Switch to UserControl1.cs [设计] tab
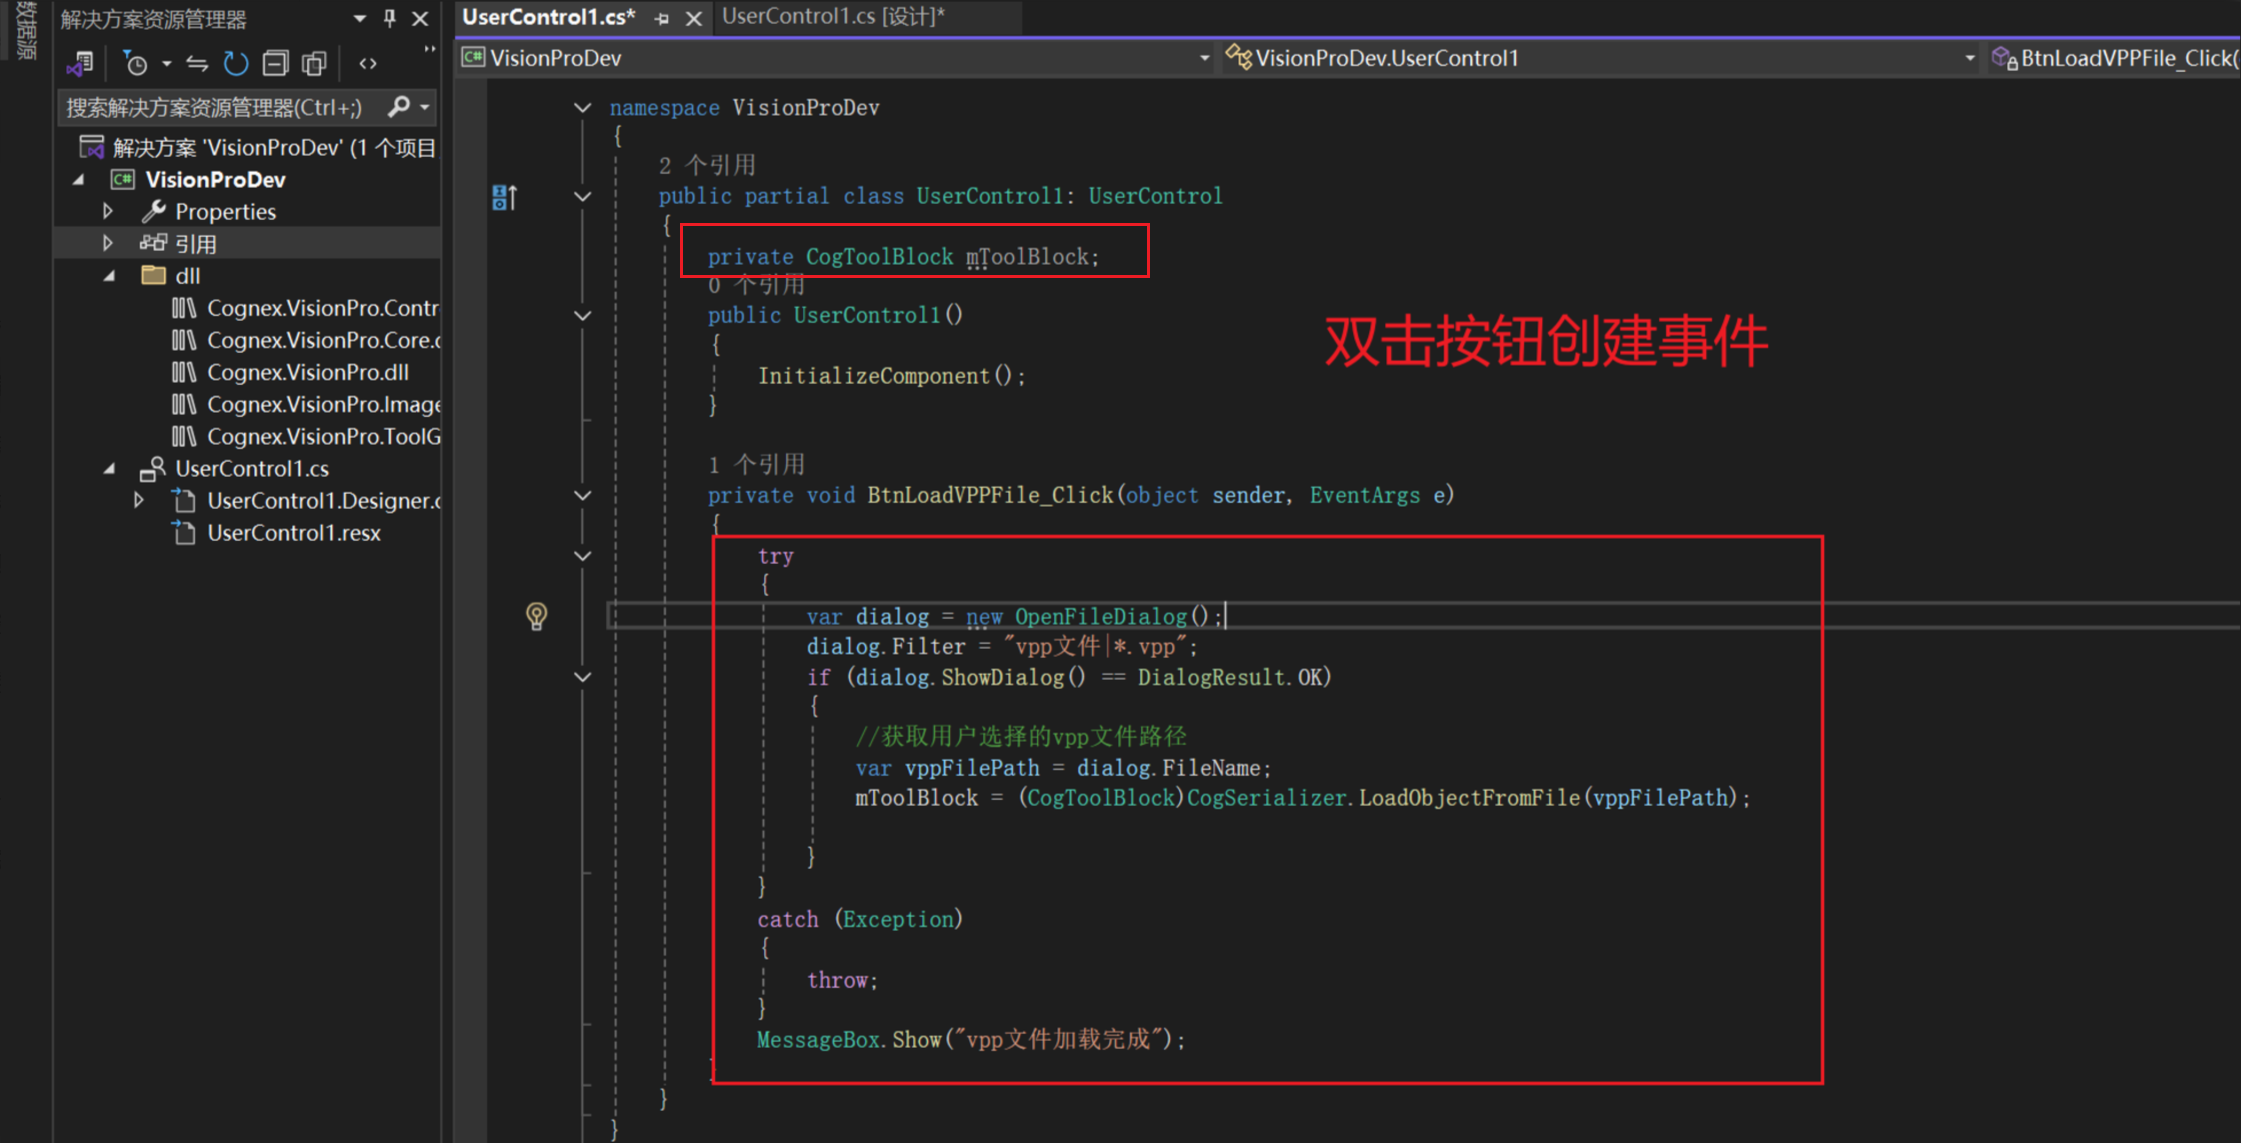2241x1143 pixels. point(832,17)
